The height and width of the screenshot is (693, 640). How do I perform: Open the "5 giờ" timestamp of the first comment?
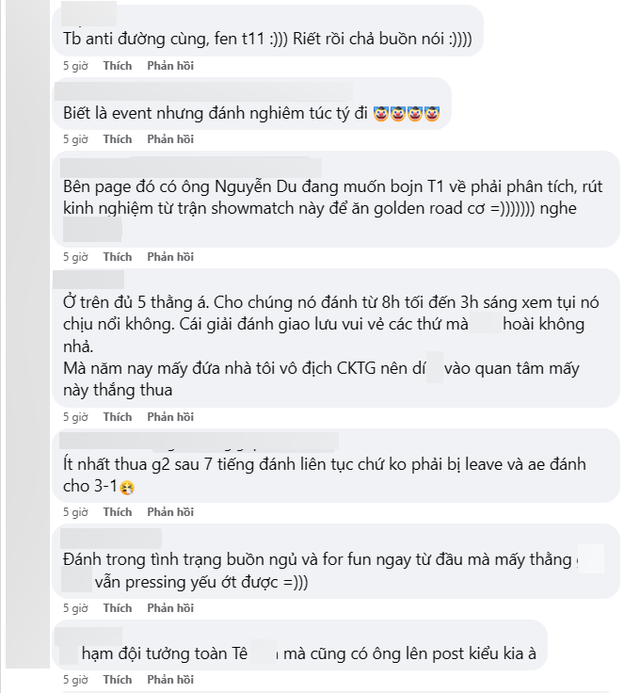pos(76,65)
